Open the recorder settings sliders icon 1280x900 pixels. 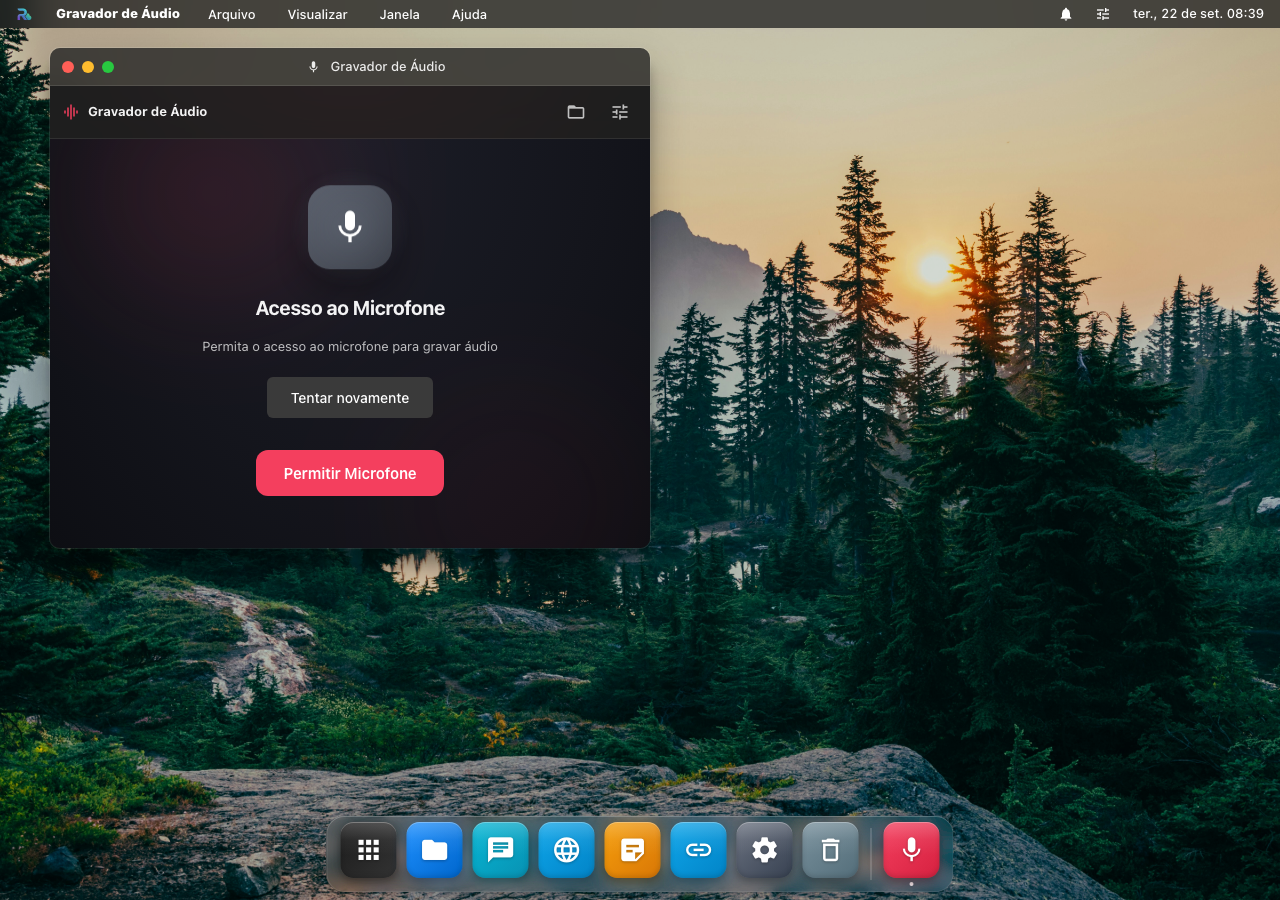tap(620, 112)
